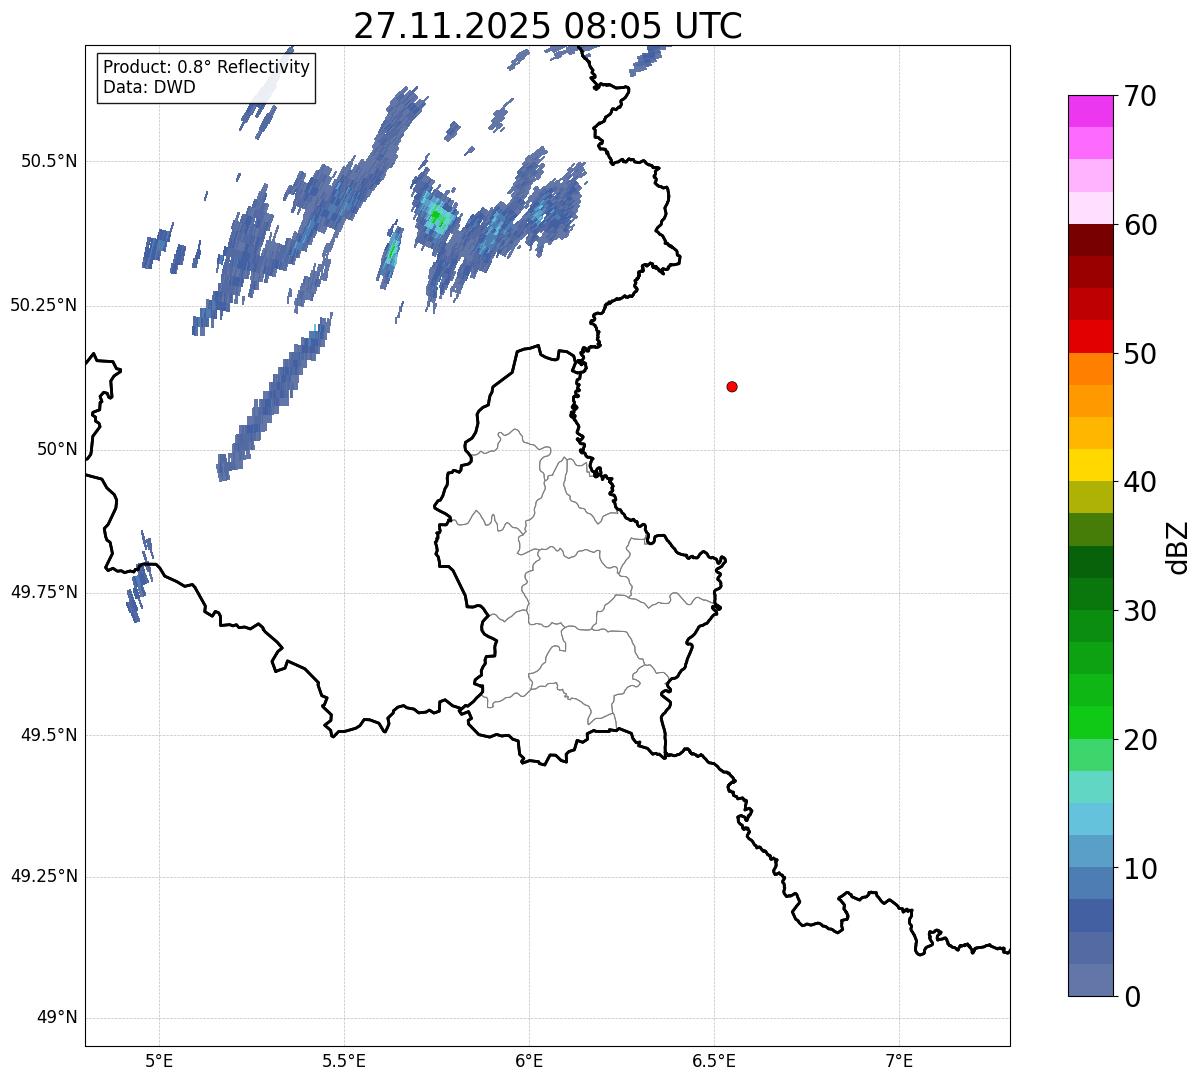Image resolution: width=1202 pixels, height=1081 pixels.
Task: Click the 'dBZ' colorbar label
Action: 1178,547
